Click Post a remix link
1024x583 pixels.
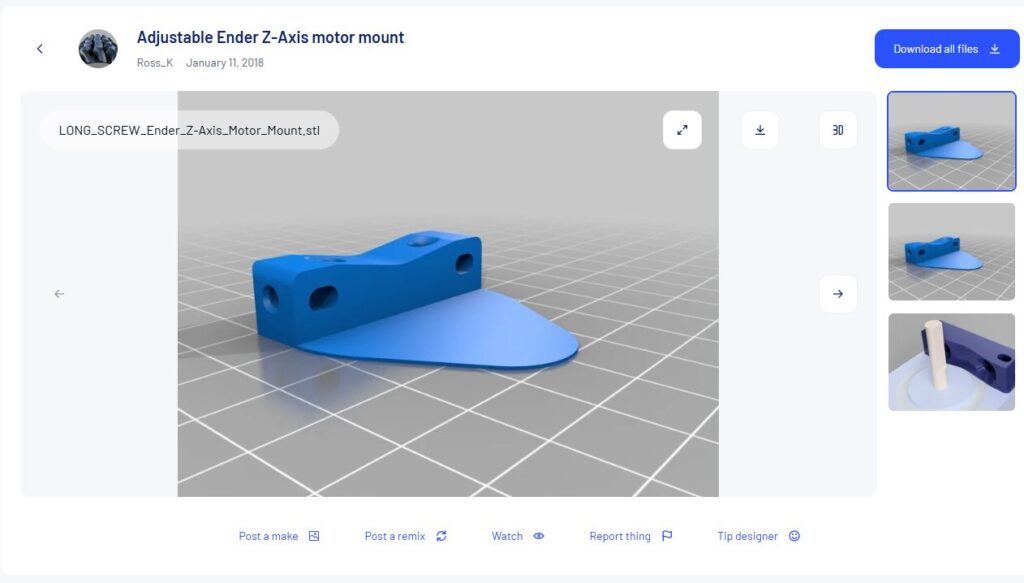click(x=394, y=536)
